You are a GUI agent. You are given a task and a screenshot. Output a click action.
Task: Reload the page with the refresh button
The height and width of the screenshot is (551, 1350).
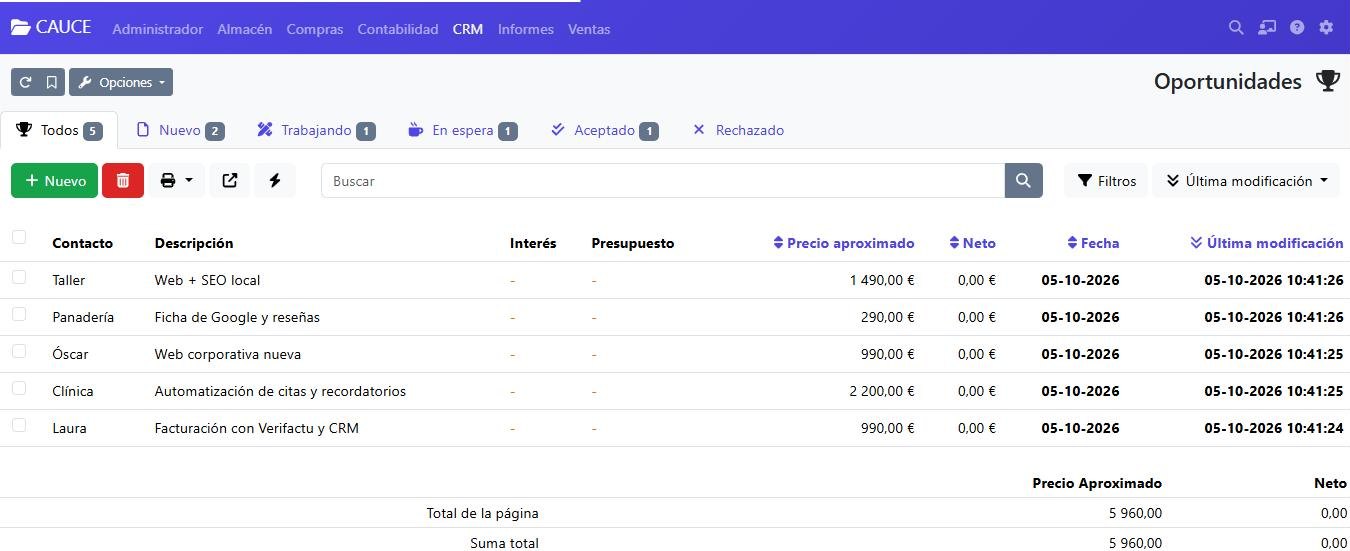point(25,82)
